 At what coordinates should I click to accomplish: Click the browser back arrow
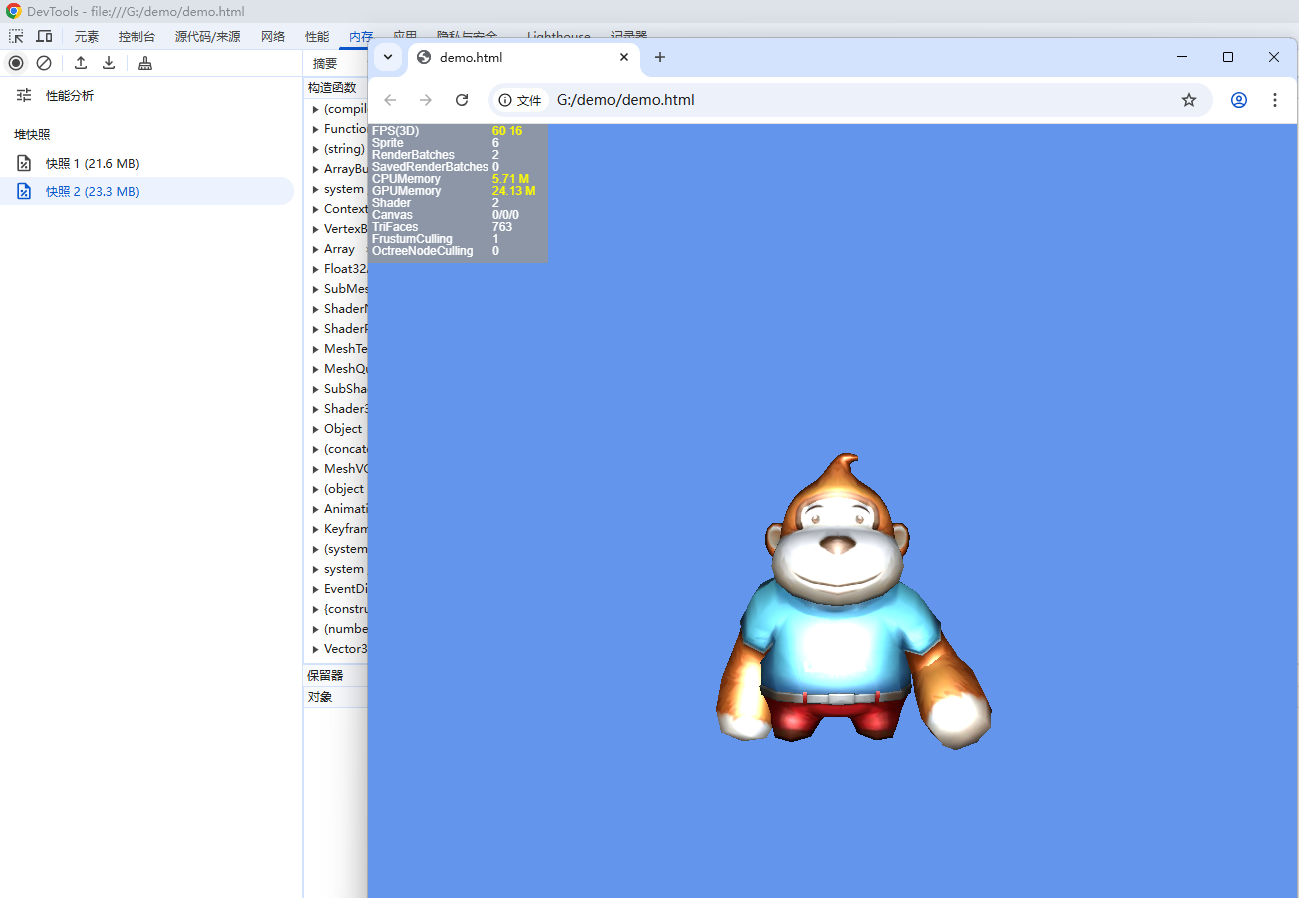point(390,100)
